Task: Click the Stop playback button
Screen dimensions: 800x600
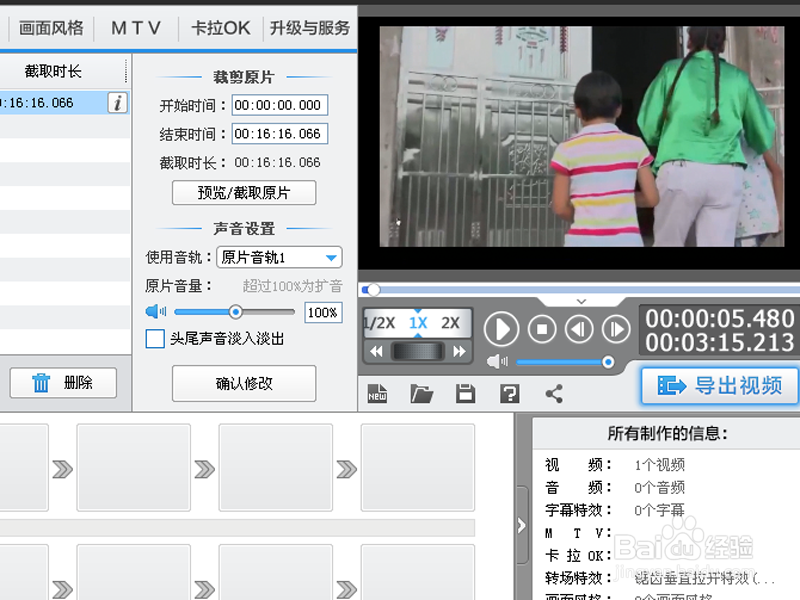Action: pos(542,329)
